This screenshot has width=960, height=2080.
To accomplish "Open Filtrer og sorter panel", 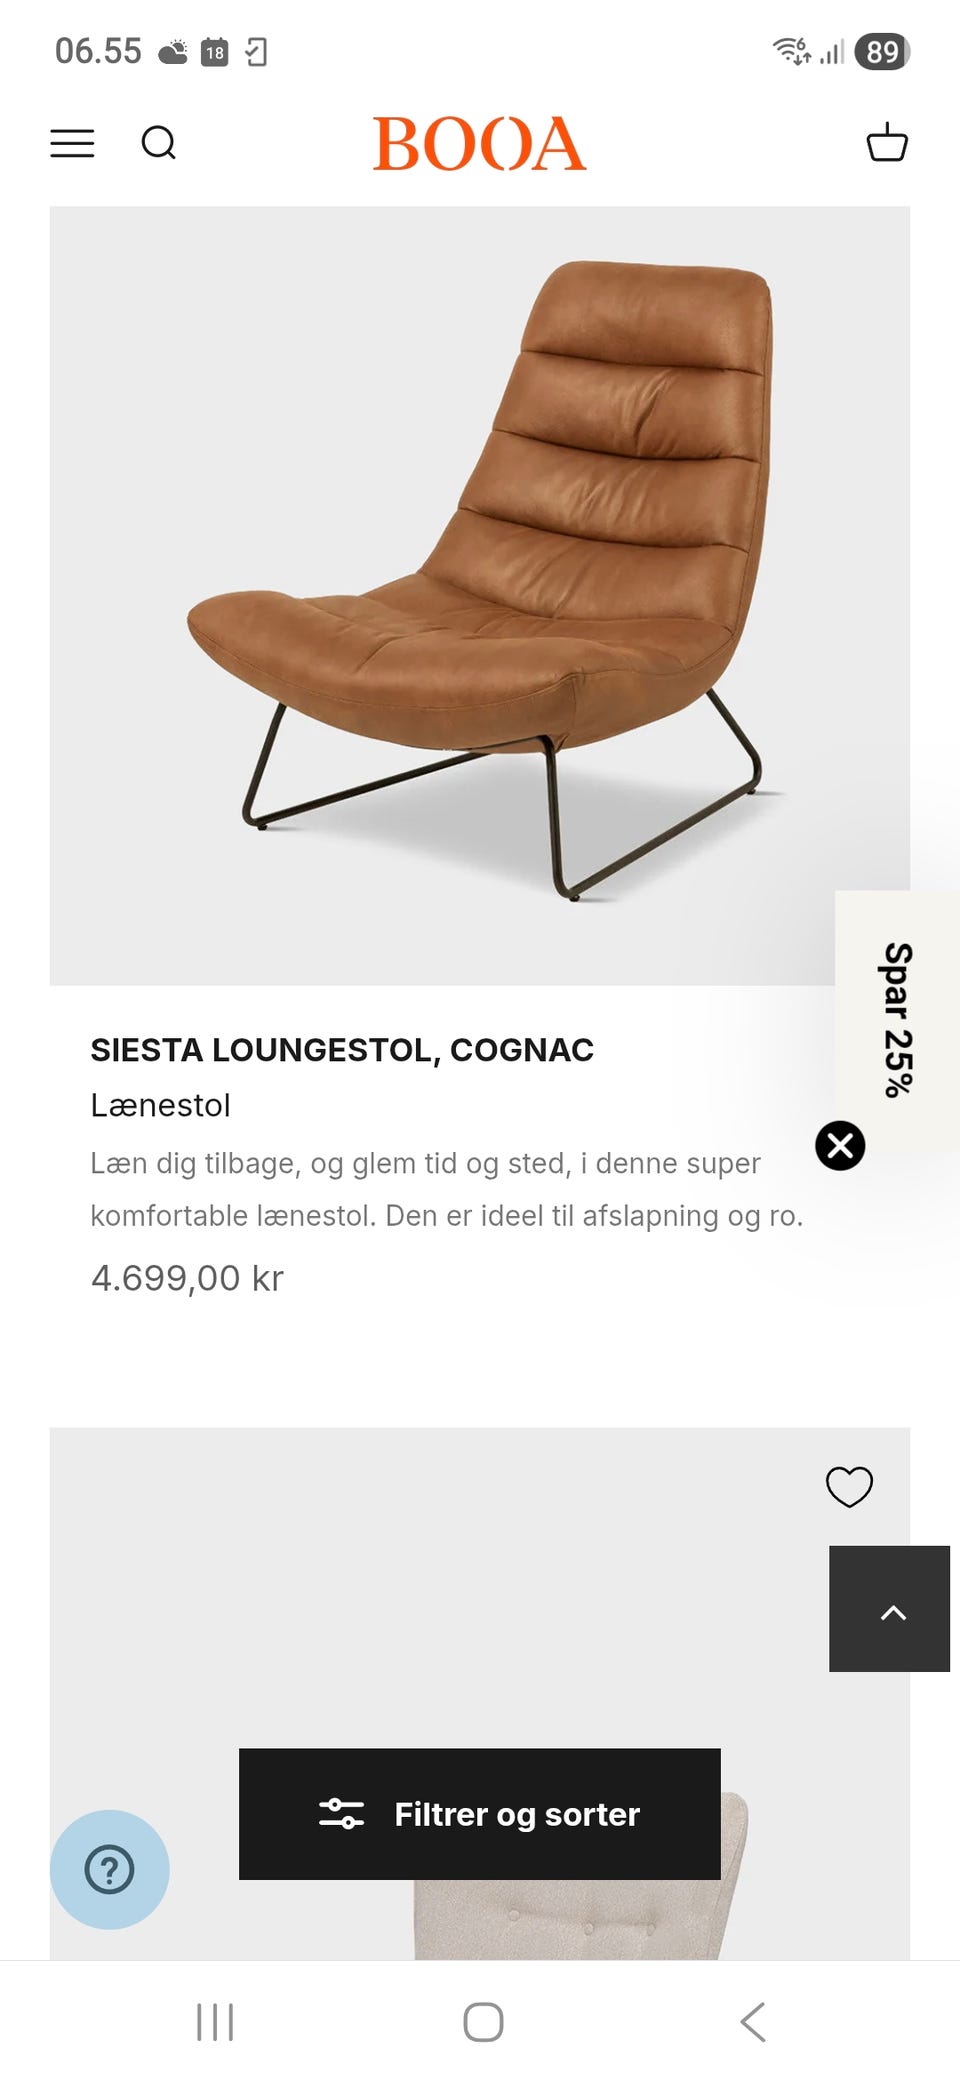I will point(480,1814).
